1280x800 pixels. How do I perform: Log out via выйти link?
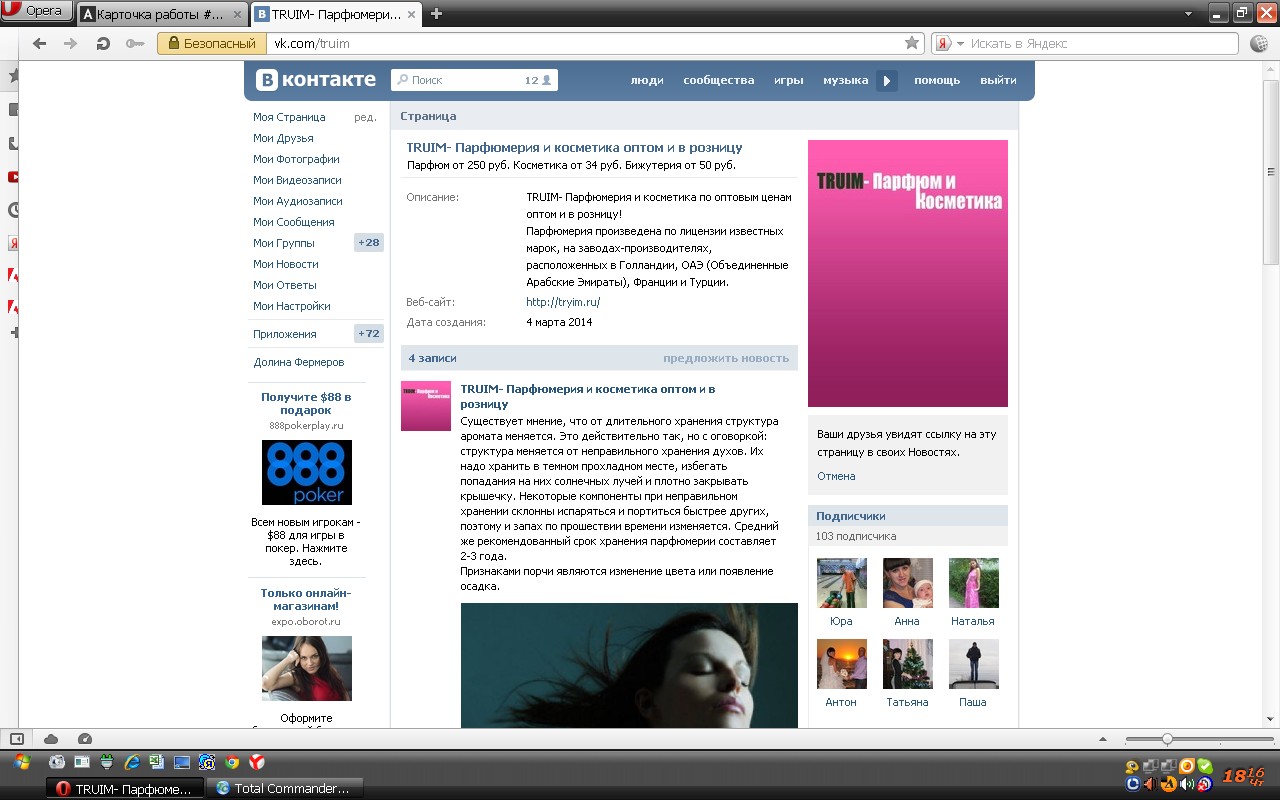coord(999,80)
